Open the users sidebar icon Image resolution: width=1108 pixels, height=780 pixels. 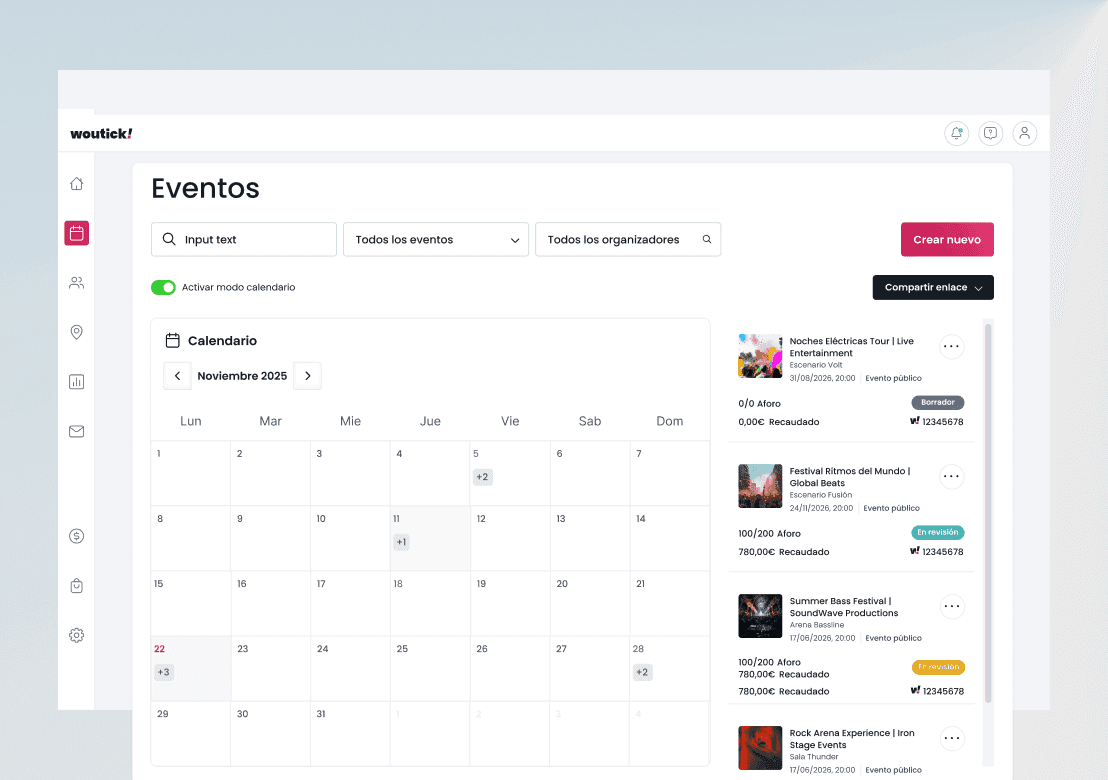[76, 283]
